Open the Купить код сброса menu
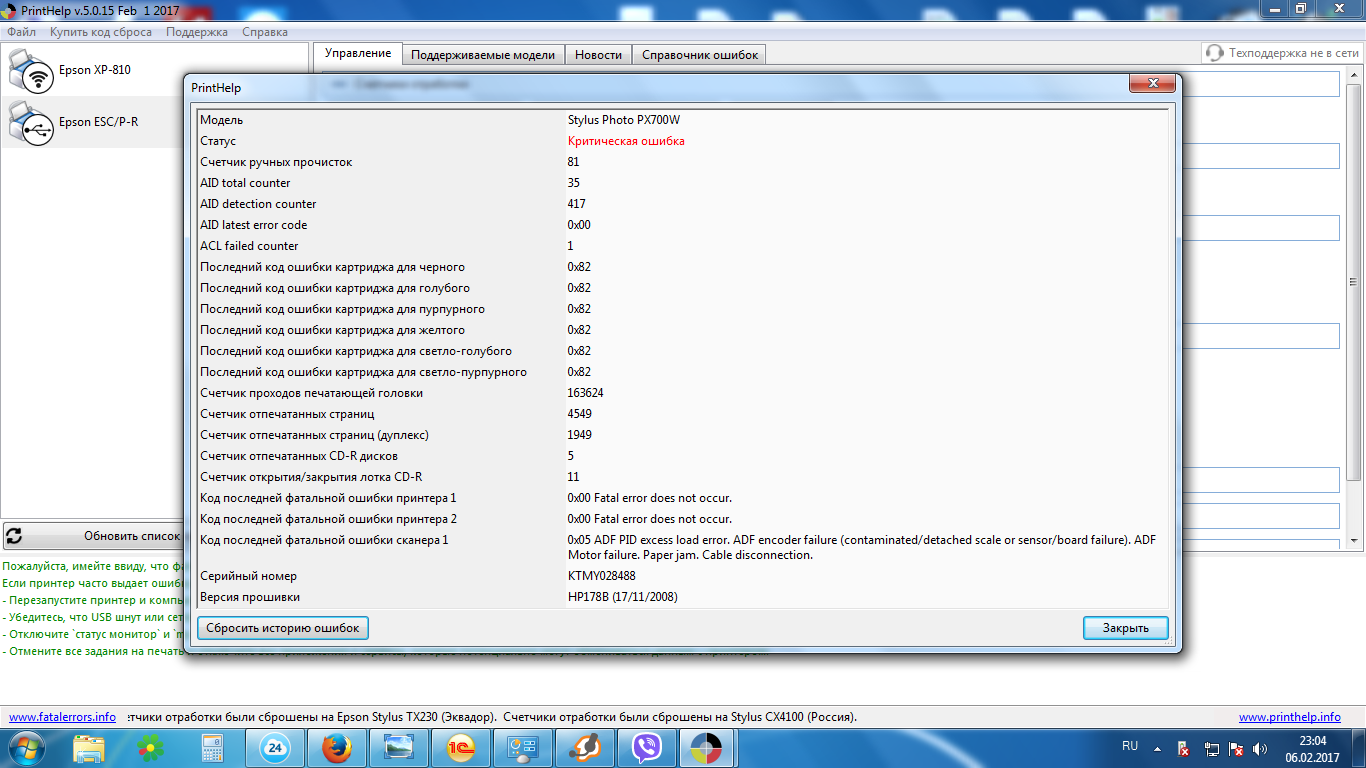Viewport: 1366px width, 768px height. tap(101, 32)
